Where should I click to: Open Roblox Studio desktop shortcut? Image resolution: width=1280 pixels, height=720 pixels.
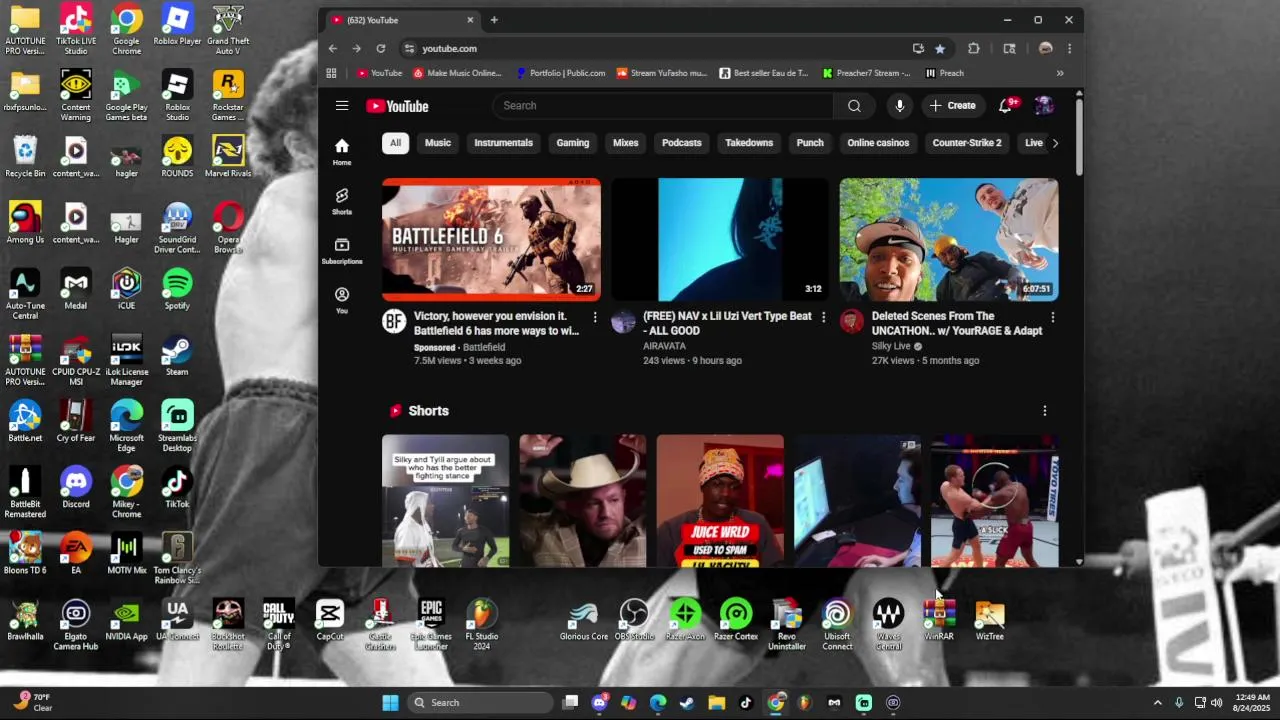(177, 96)
